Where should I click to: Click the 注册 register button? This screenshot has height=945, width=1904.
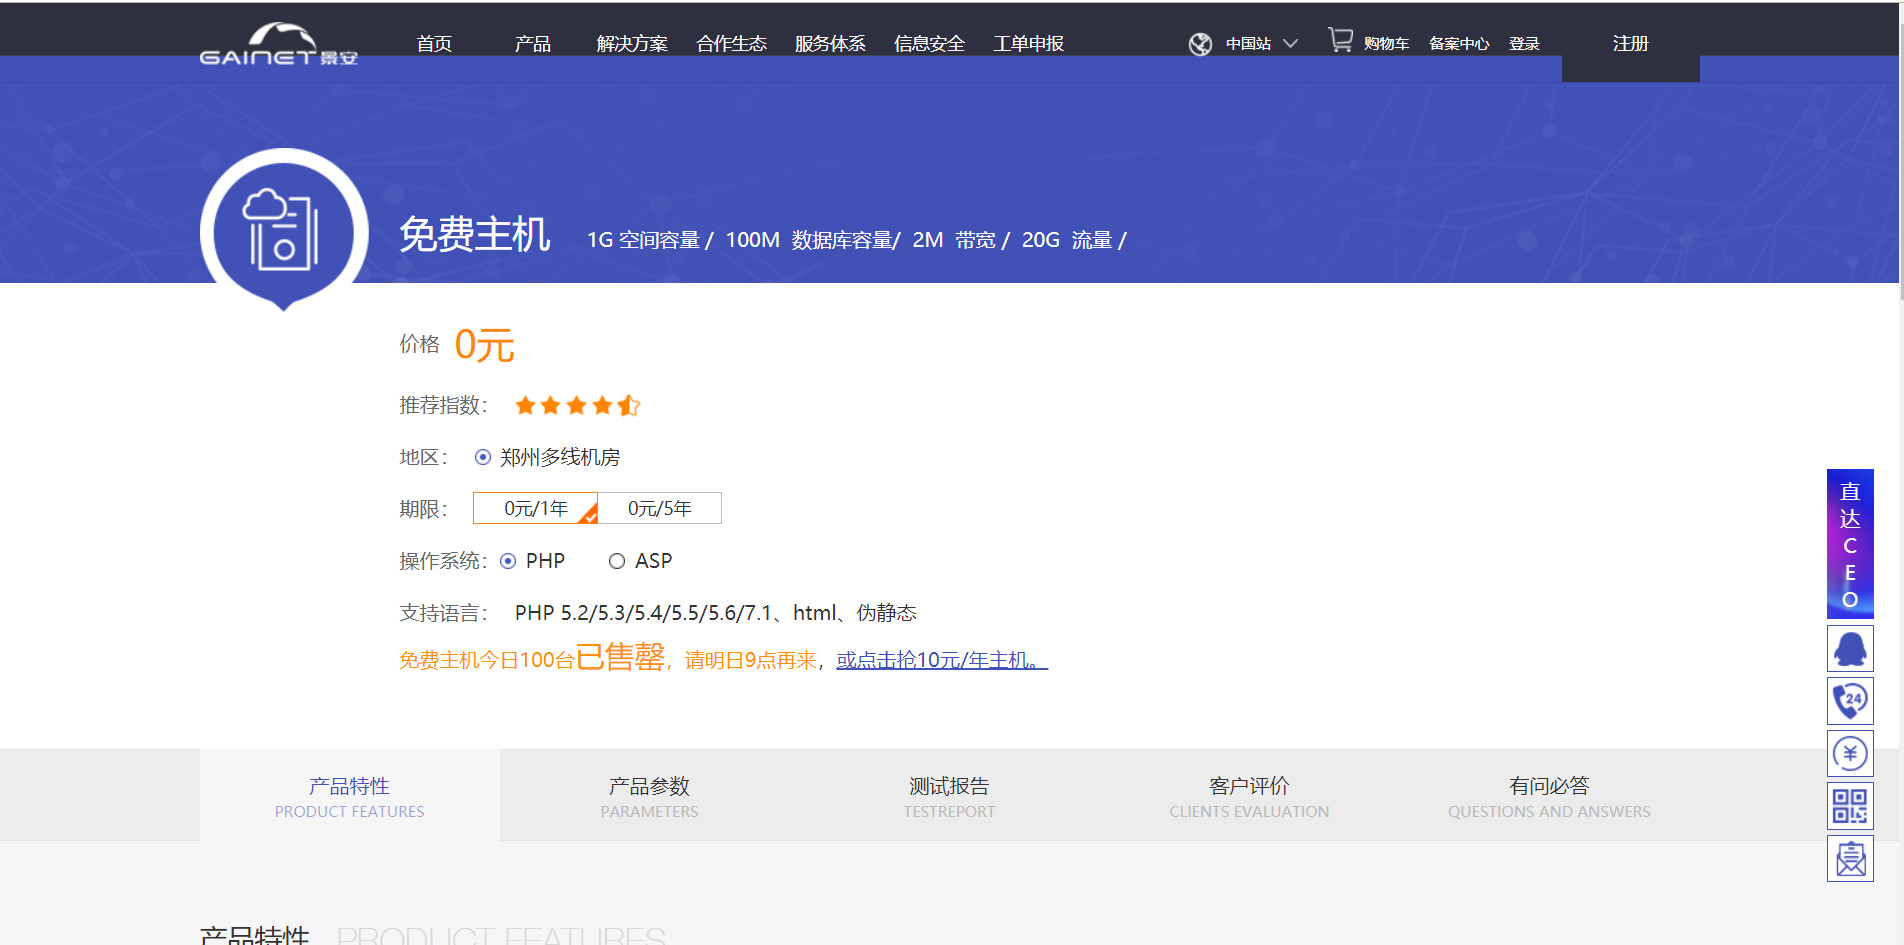[1630, 44]
